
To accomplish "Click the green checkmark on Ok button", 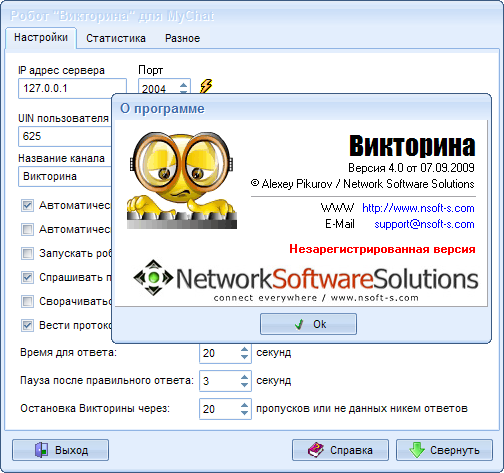I will click(x=299, y=324).
